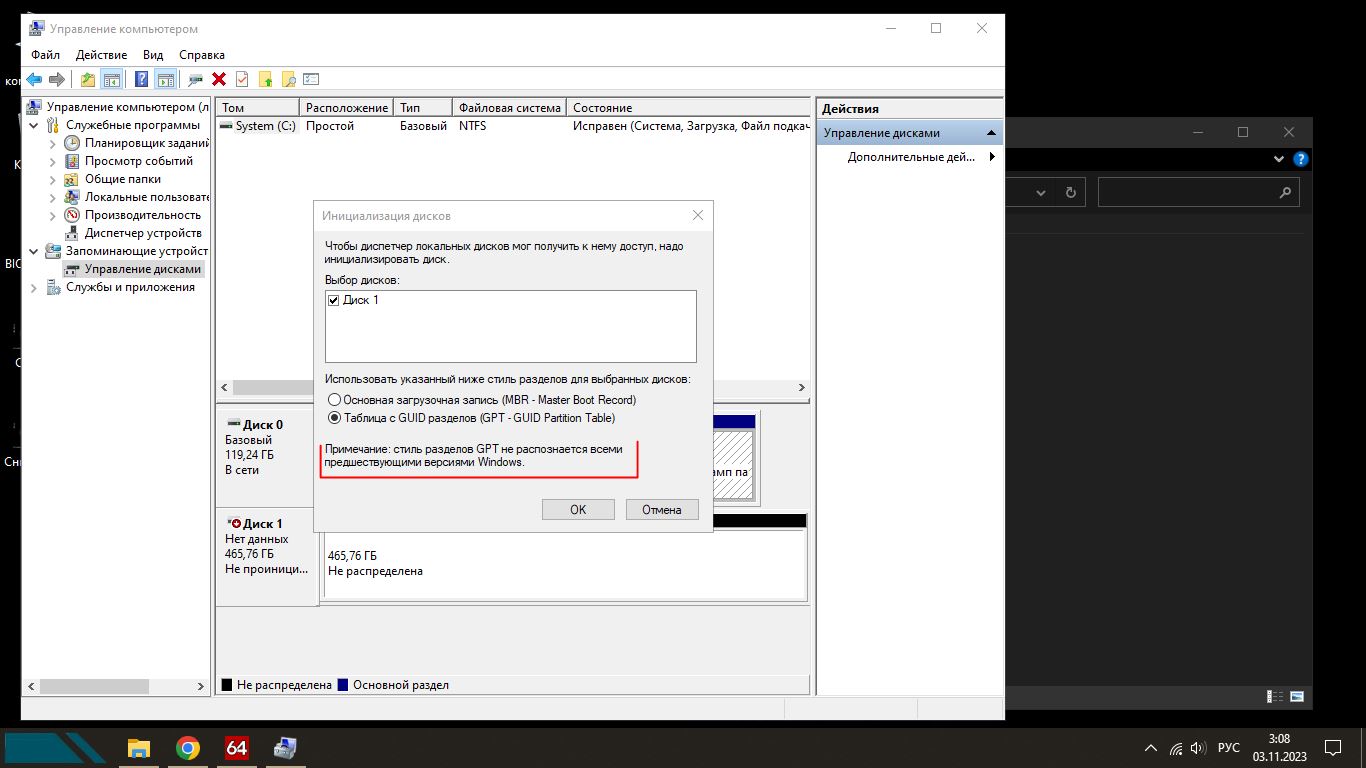Select Управление дисками in the tree
This screenshot has height=768, width=1366.
pyautogui.click(x=143, y=269)
